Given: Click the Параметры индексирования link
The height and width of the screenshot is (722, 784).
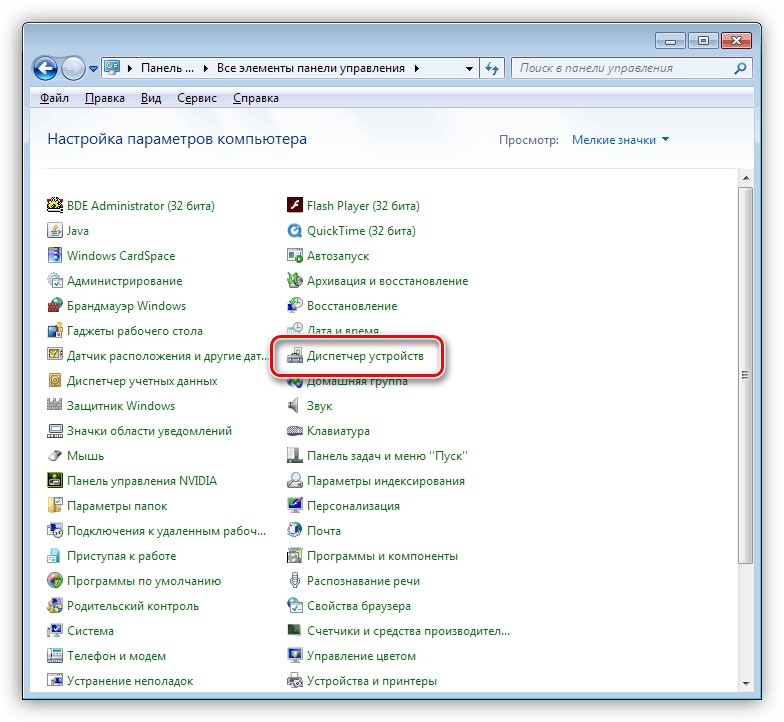Looking at the screenshot, I should click(x=386, y=480).
